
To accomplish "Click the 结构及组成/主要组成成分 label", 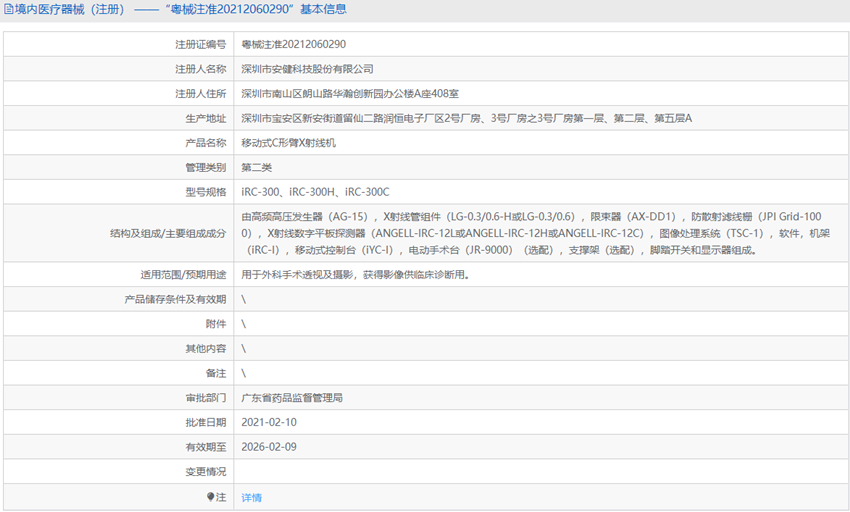I will pos(168,233).
